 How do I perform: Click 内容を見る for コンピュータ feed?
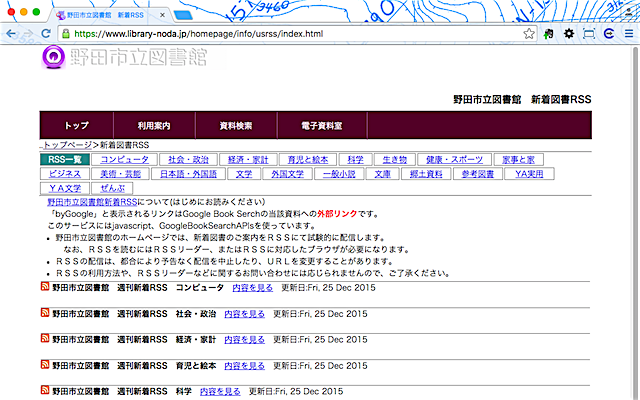pyautogui.click(x=253, y=288)
